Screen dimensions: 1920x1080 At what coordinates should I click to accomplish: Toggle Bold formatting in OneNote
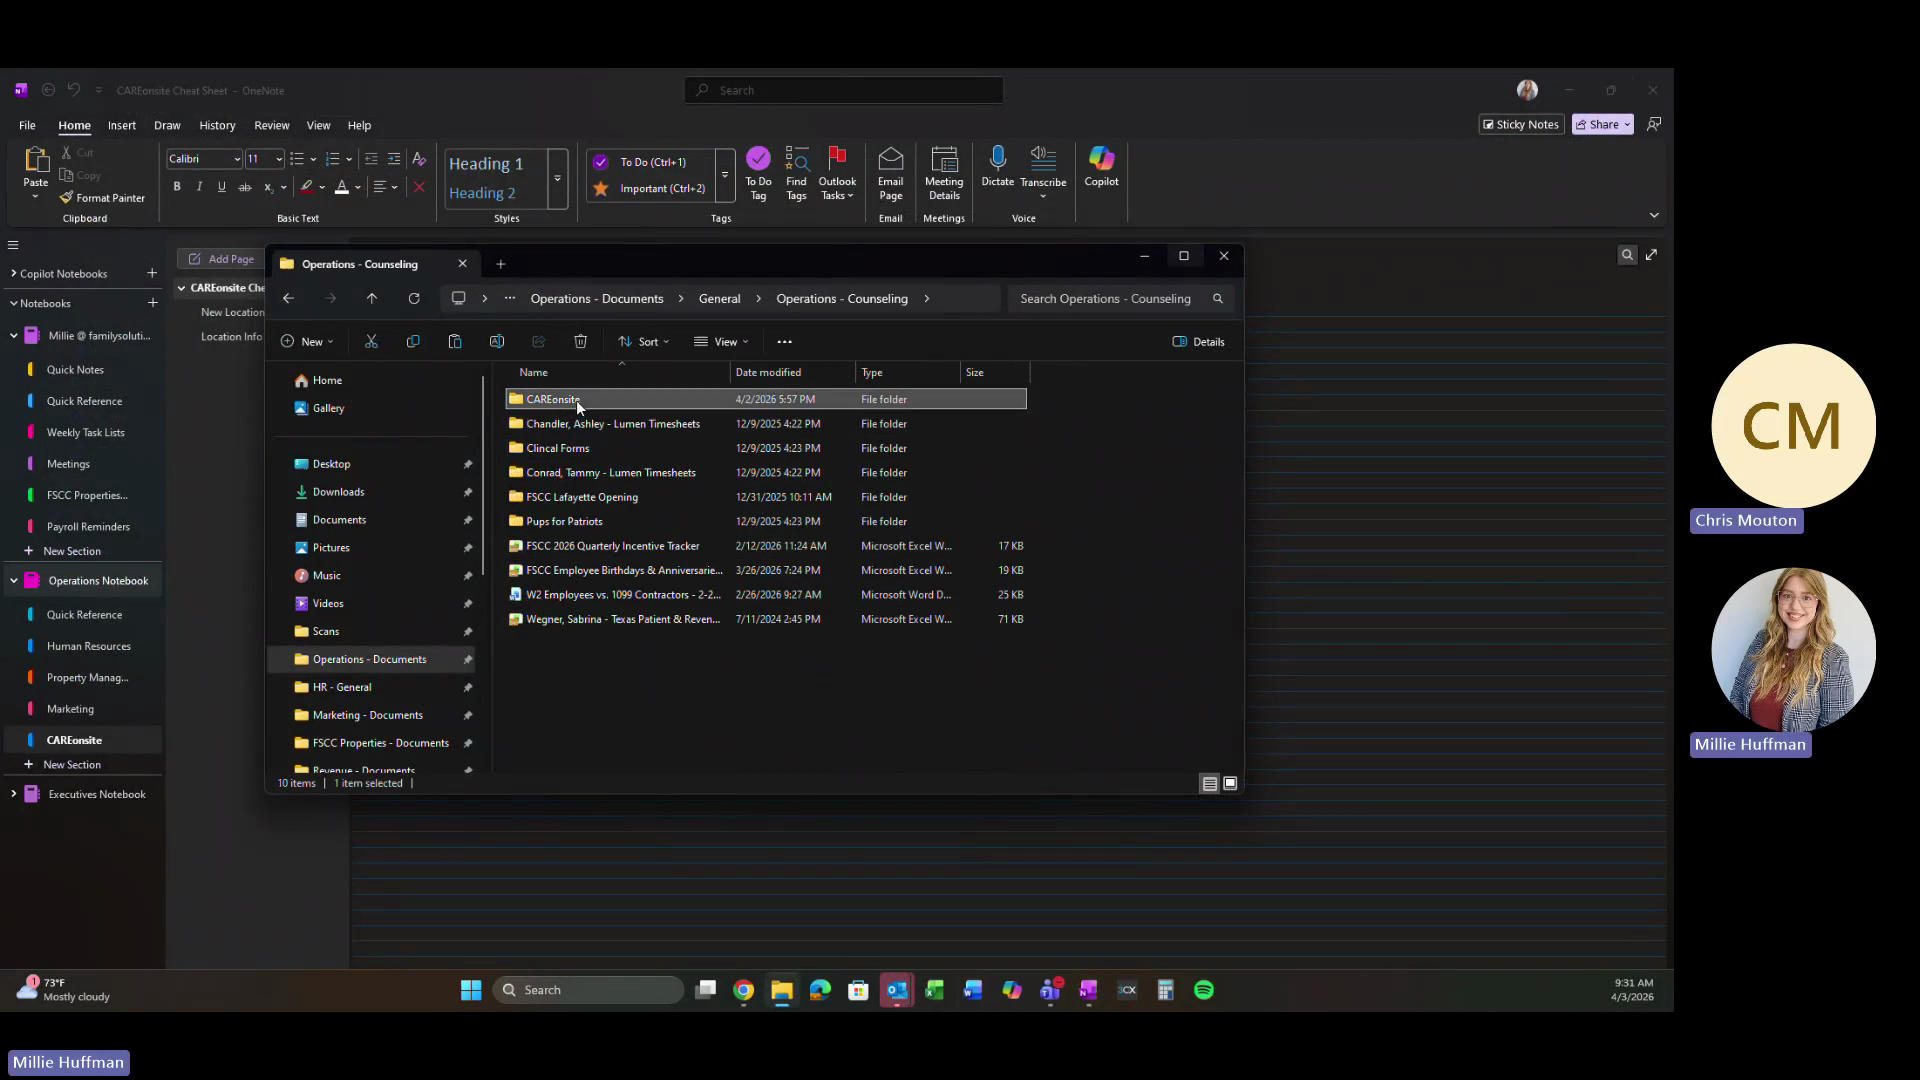[x=177, y=187]
